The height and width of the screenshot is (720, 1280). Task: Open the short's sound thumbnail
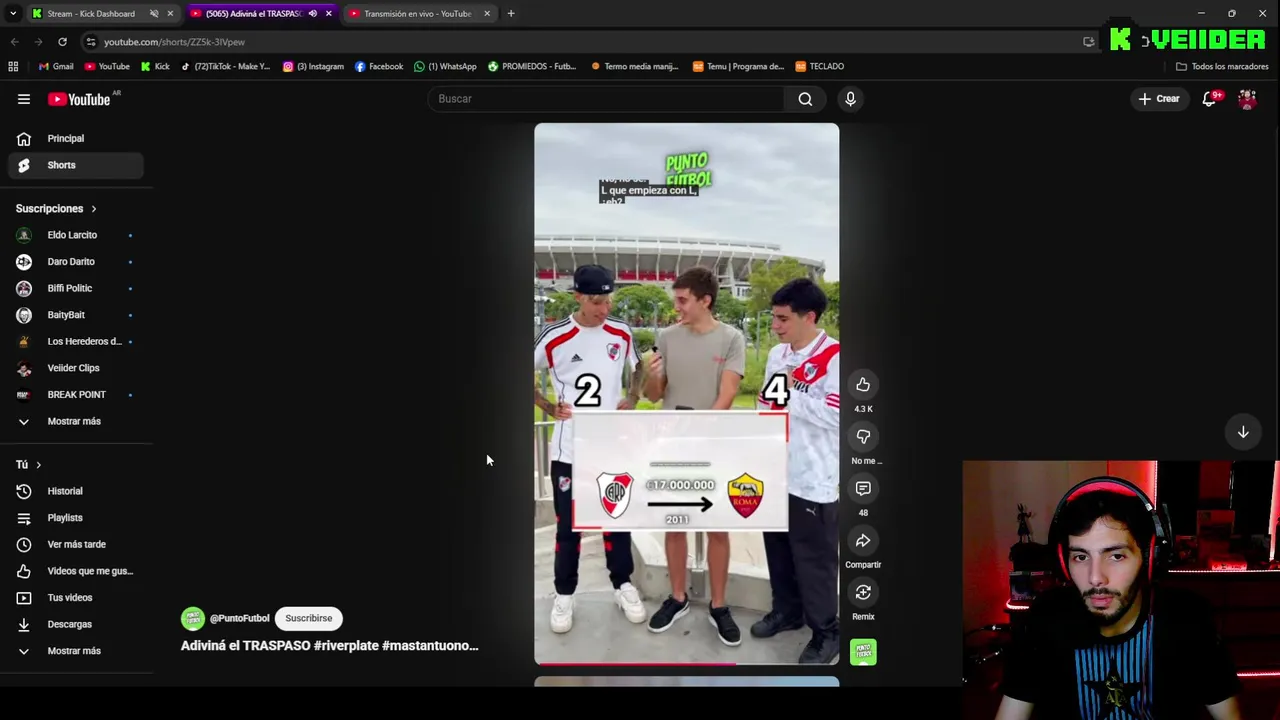tap(863, 652)
